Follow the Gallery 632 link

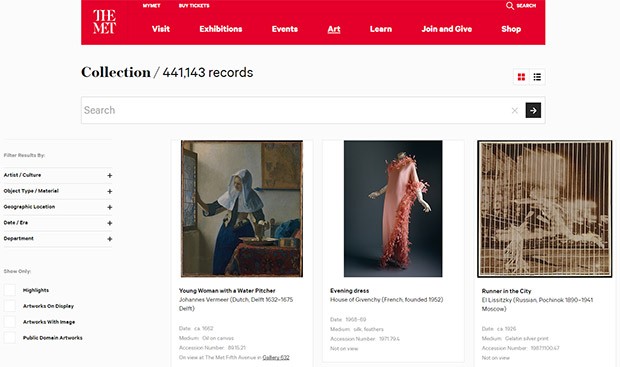[x=276, y=358]
